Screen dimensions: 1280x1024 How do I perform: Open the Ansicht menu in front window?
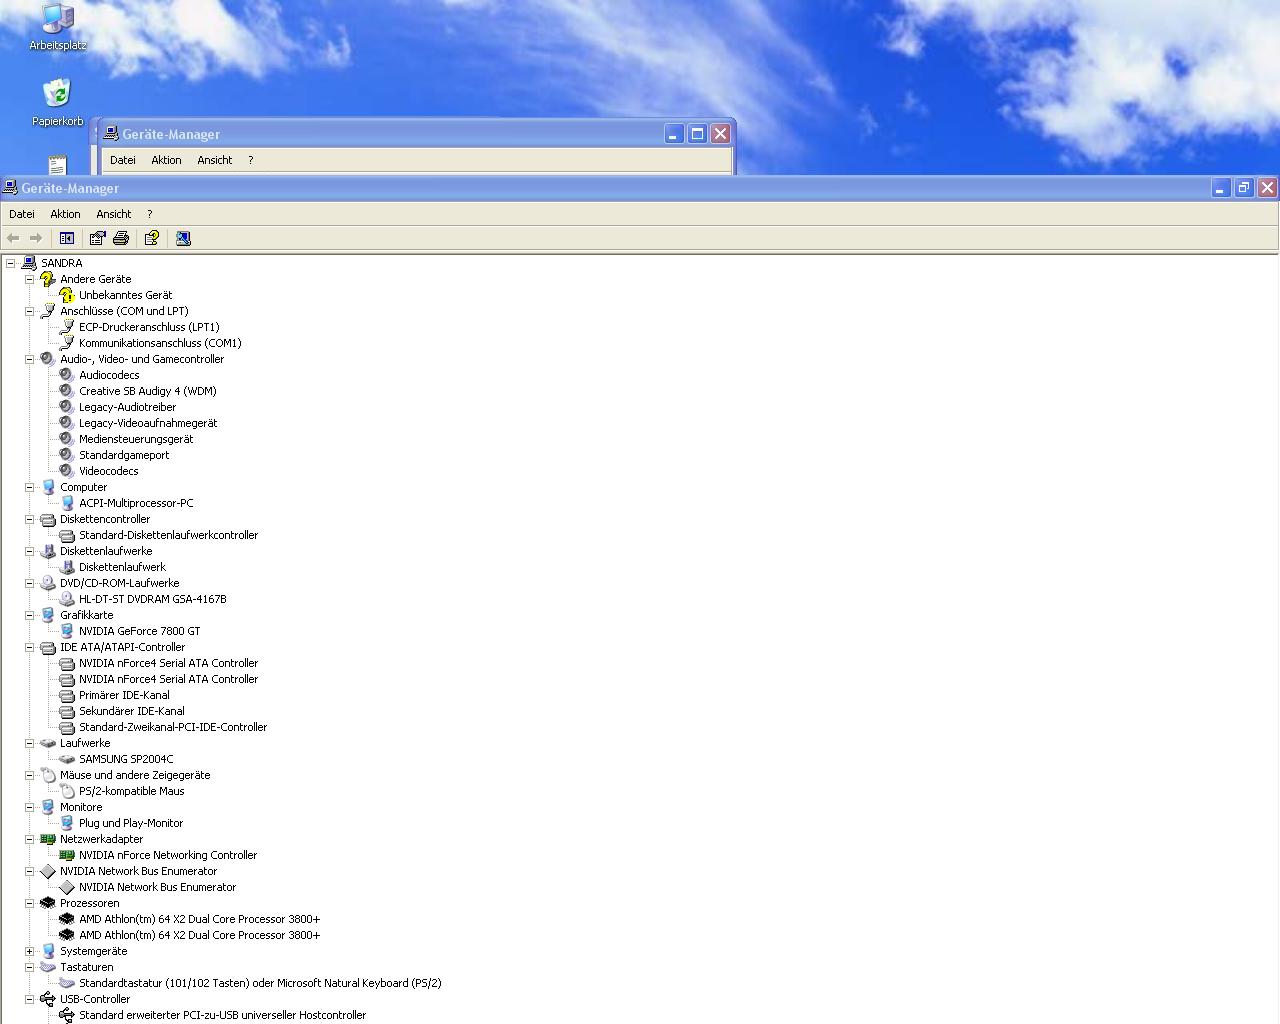(x=114, y=214)
